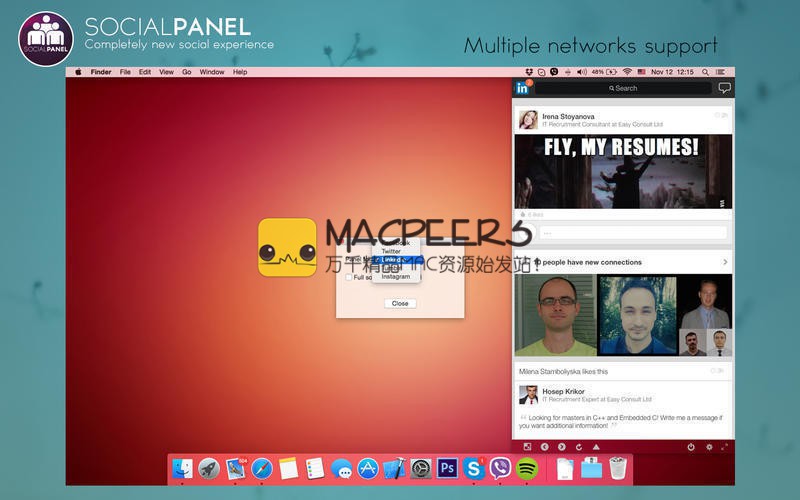Open yellow Notes app in Dock
This screenshot has height=500, width=800.
[x=288, y=468]
